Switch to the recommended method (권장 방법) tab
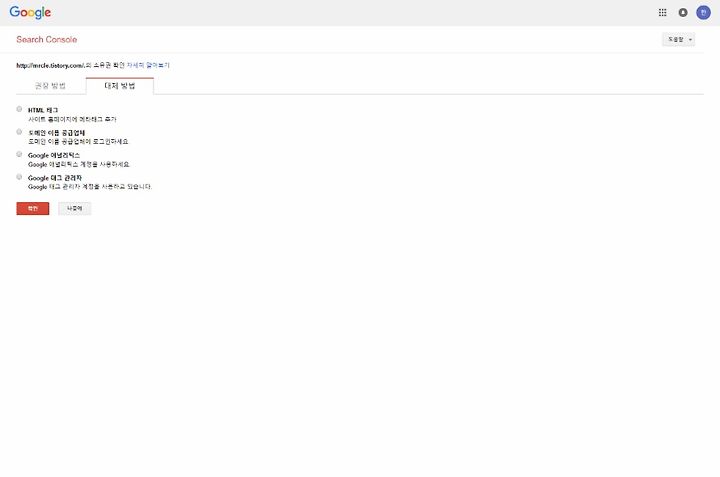The height and width of the screenshot is (477, 720). (x=51, y=86)
